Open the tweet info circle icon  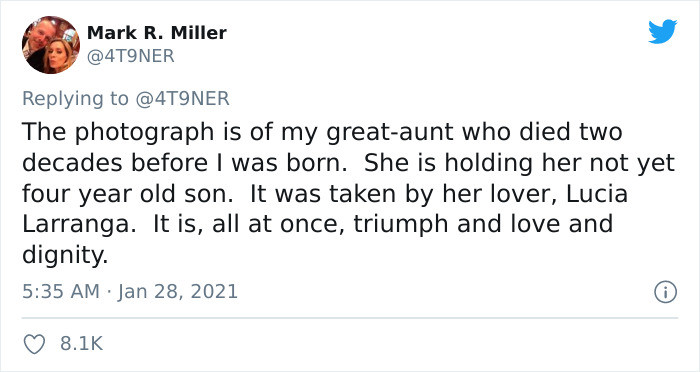pos(666,293)
